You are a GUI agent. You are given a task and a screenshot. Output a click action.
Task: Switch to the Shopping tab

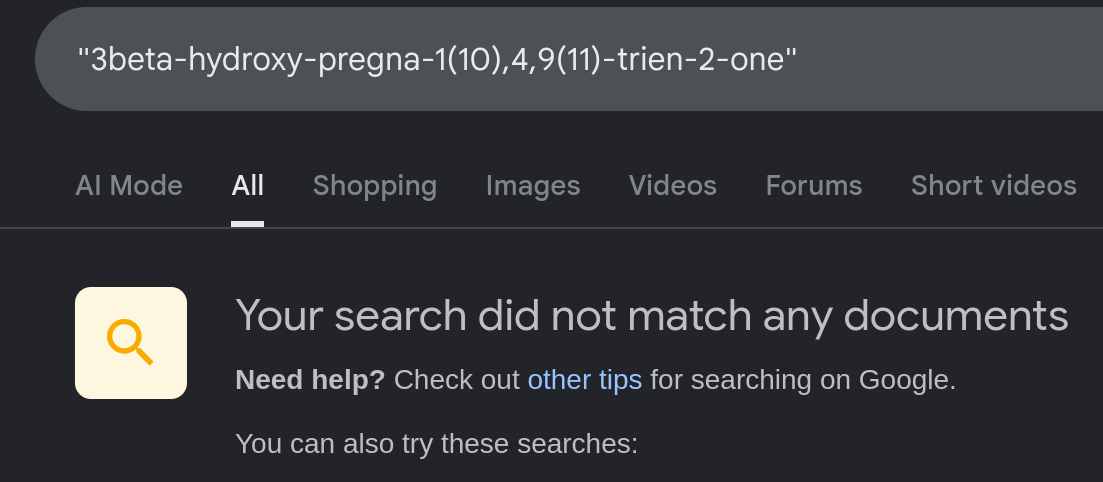point(374,186)
